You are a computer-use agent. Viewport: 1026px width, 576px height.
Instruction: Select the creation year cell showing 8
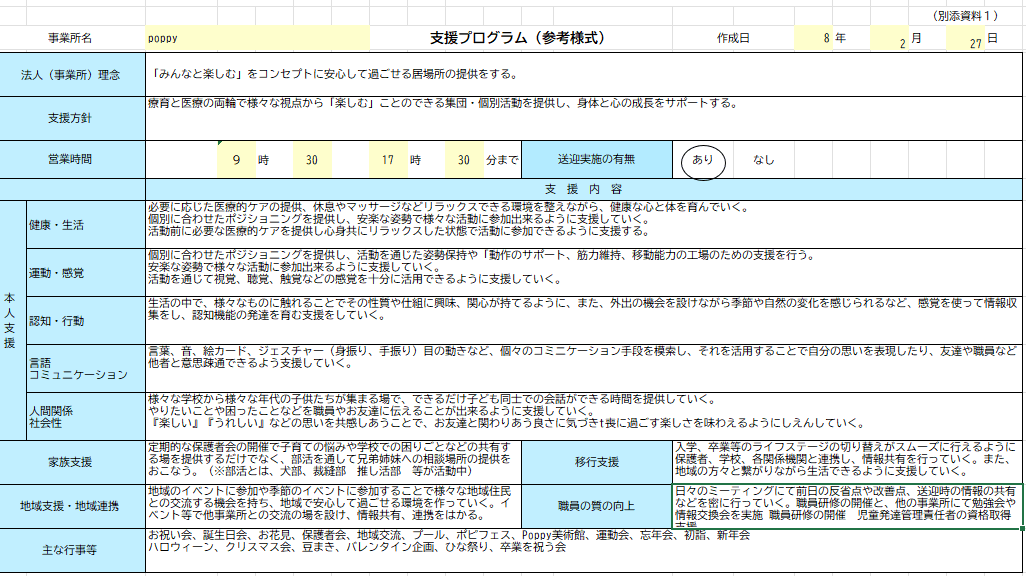pos(814,38)
